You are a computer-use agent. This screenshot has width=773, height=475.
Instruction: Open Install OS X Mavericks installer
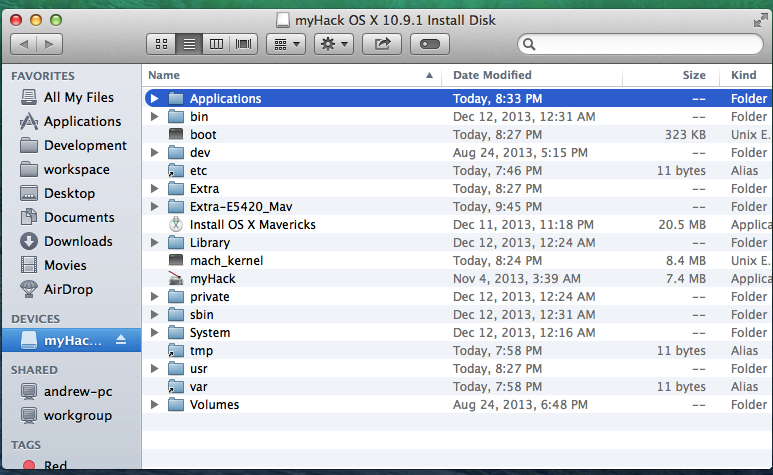(176, 225)
